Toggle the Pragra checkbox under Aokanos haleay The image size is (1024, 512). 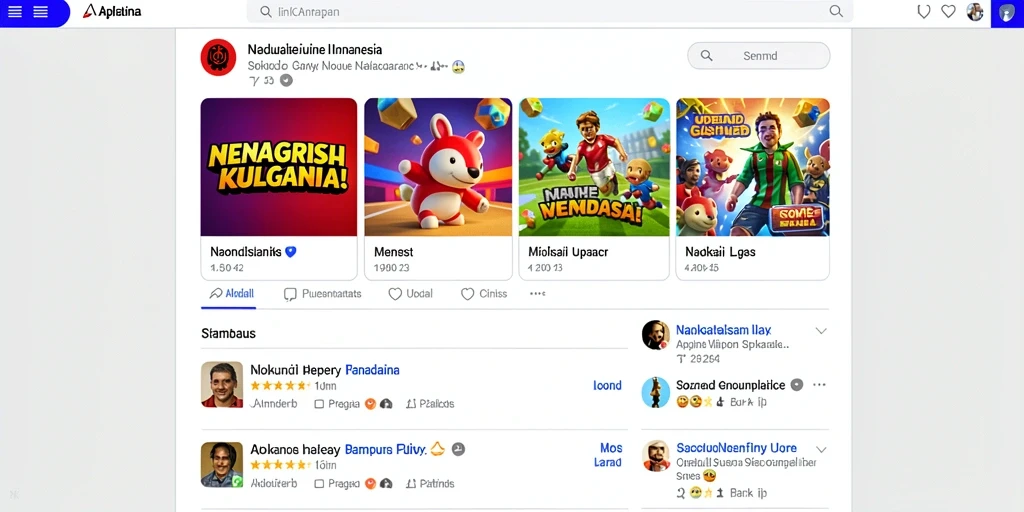click(x=319, y=484)
